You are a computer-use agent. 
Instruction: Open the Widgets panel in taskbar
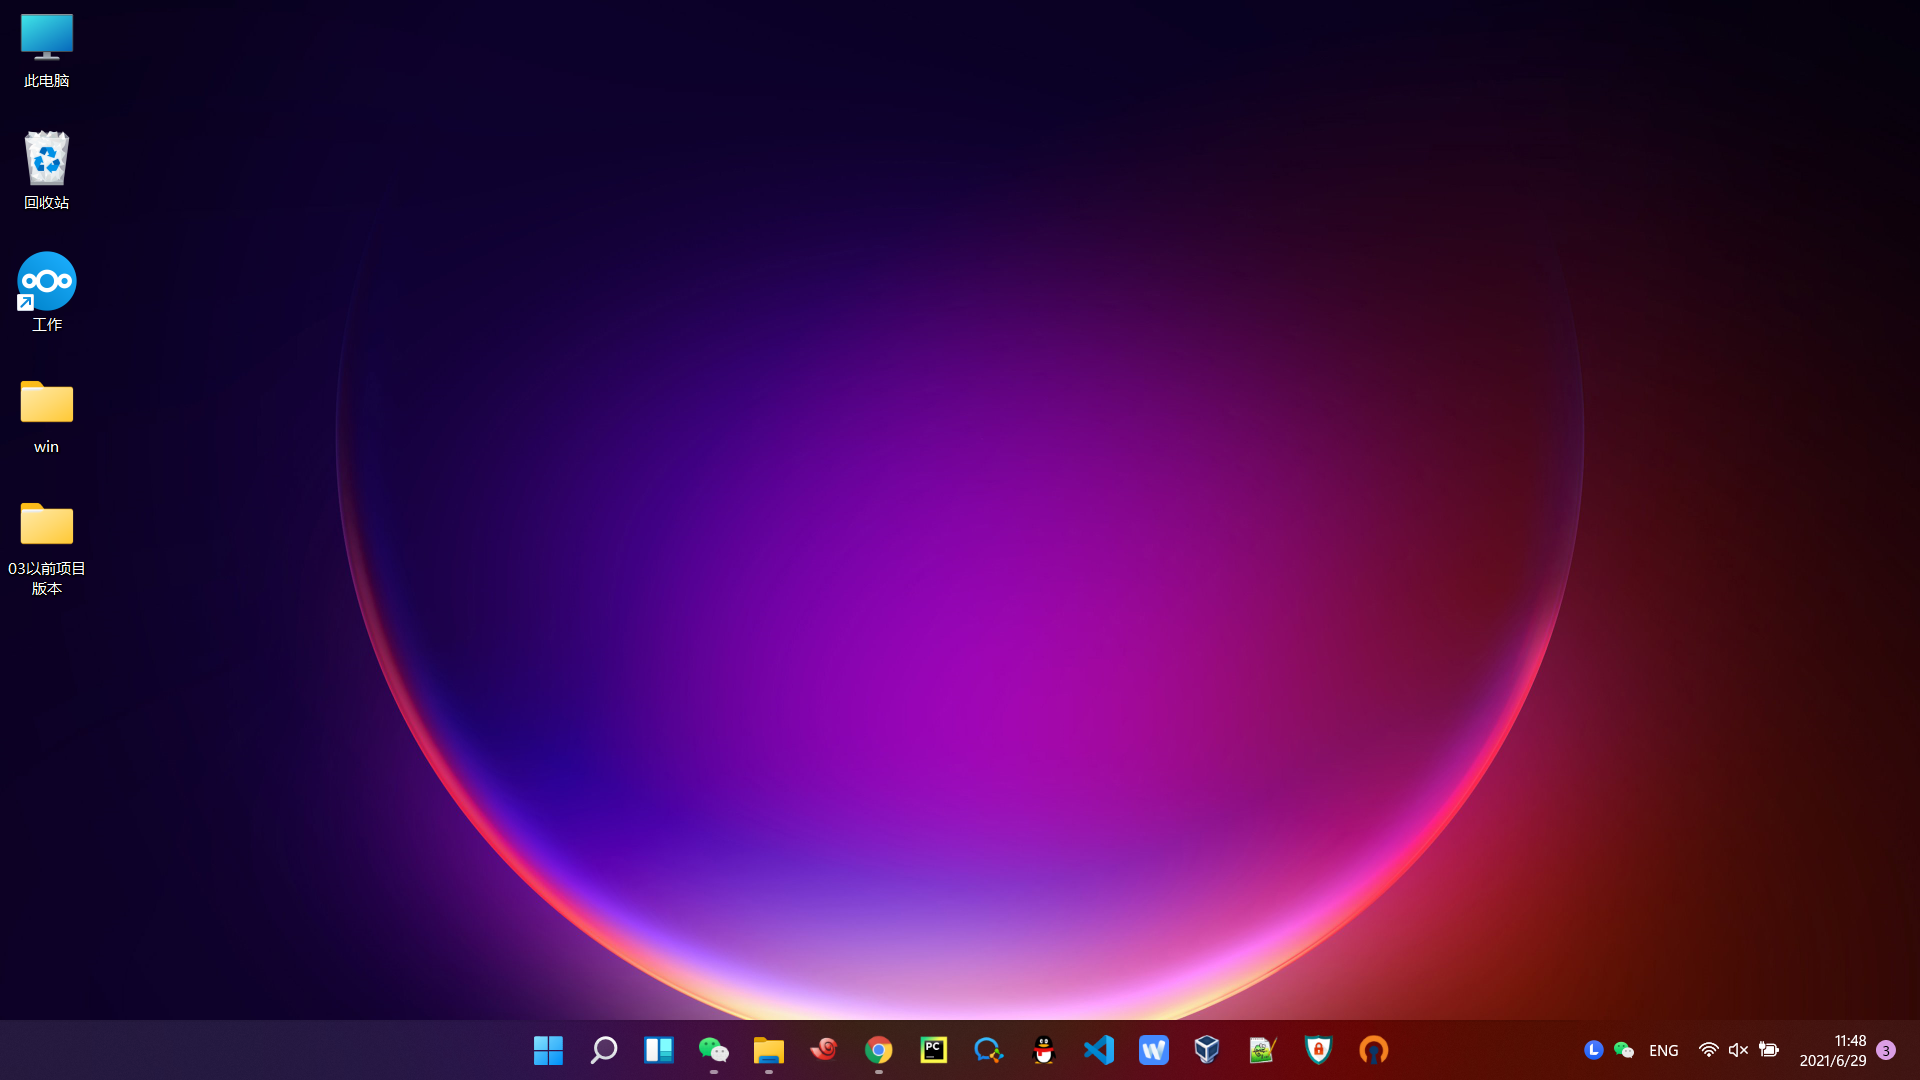(658, 1050)
